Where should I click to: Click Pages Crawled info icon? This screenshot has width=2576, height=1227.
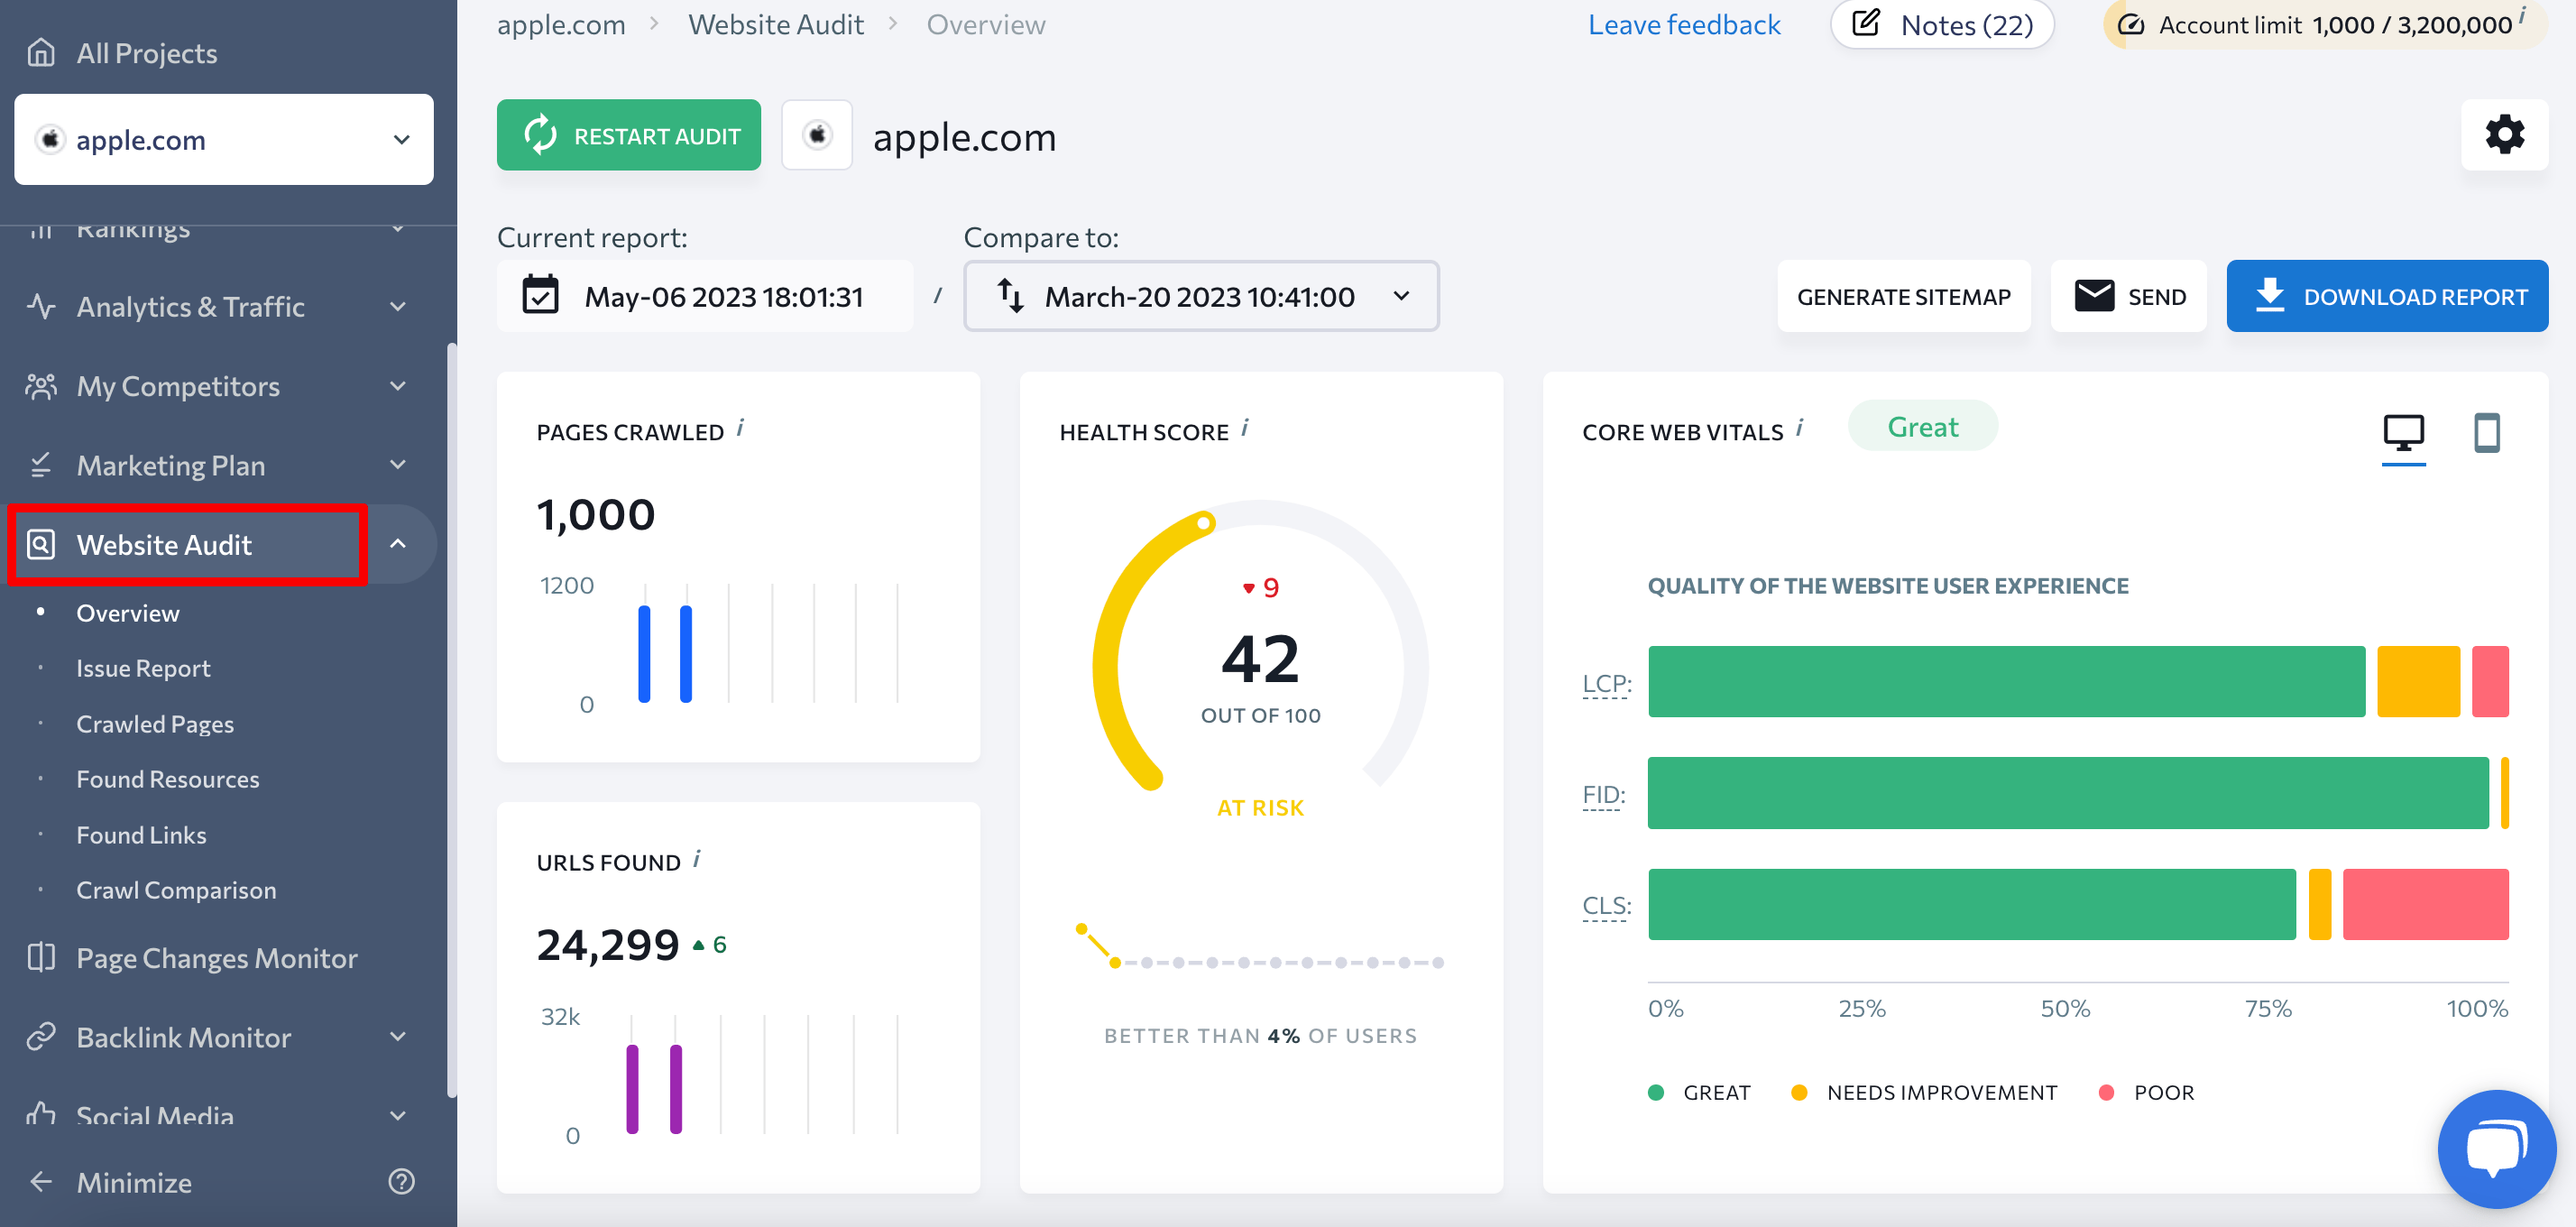click(x=741, y=428)
